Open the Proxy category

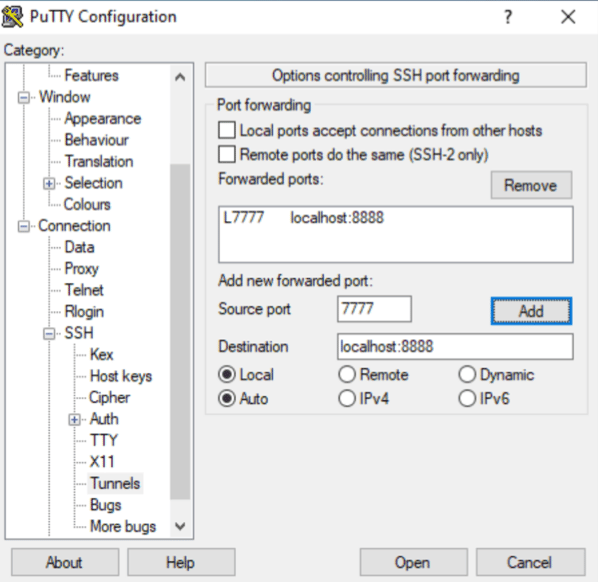tap(82, 269)
